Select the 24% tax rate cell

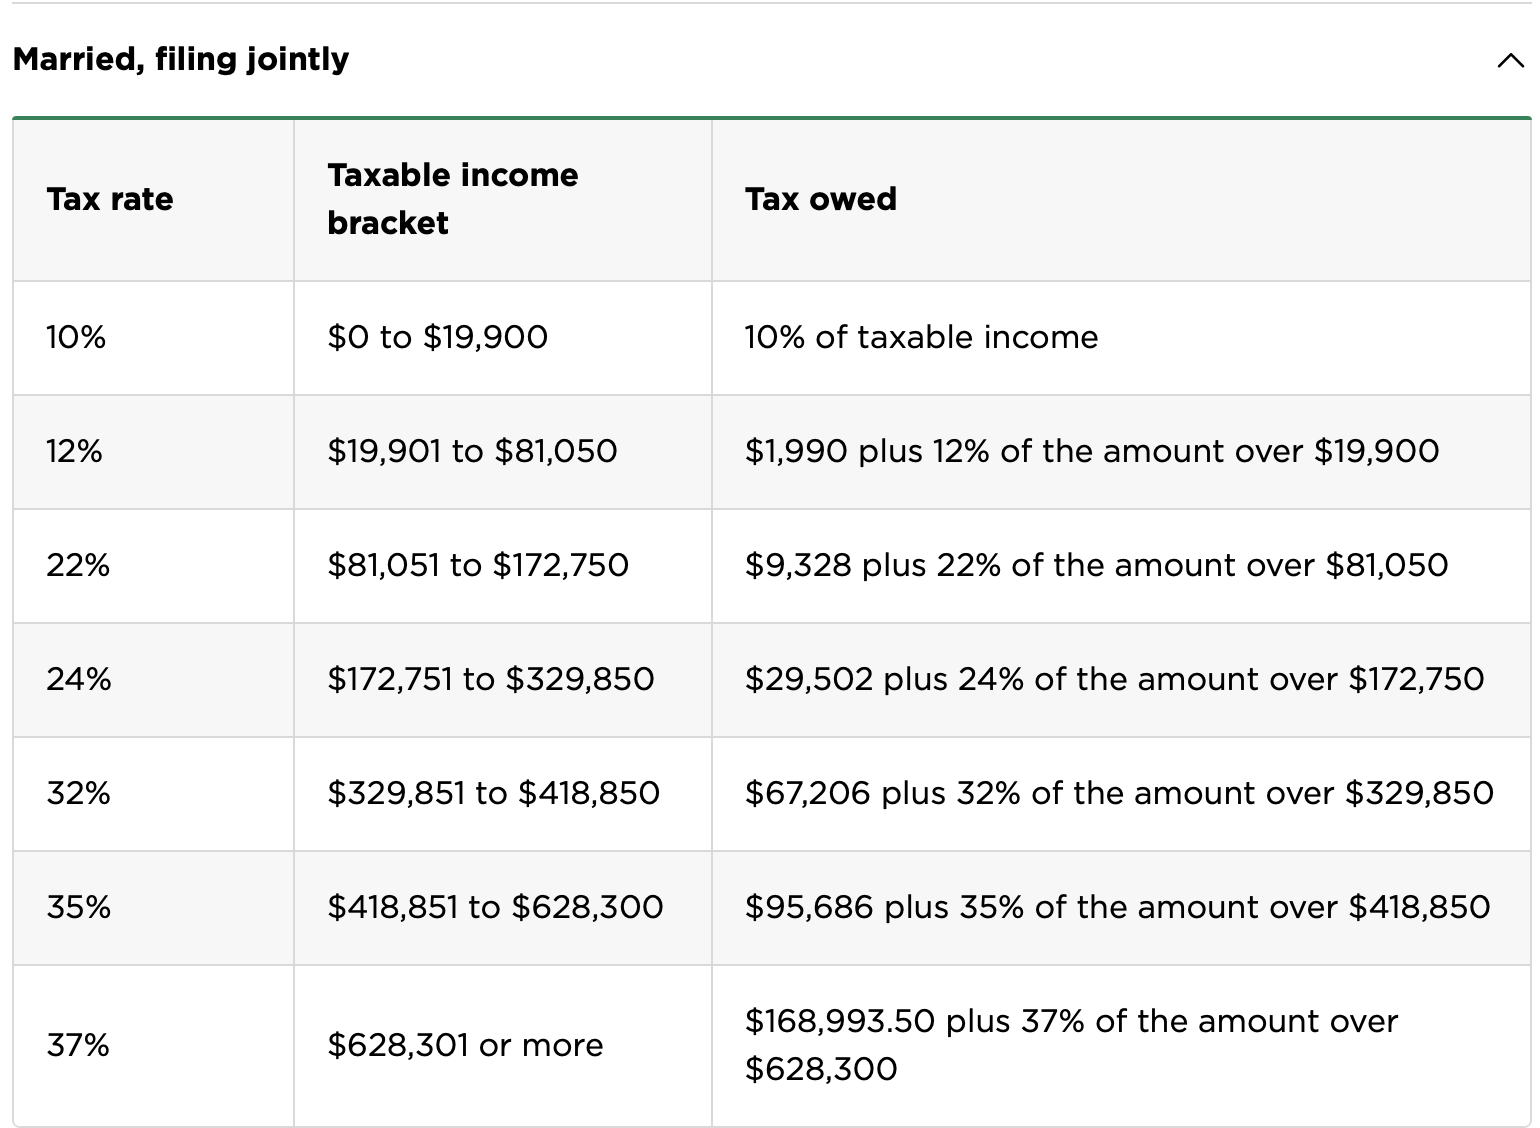79,679
